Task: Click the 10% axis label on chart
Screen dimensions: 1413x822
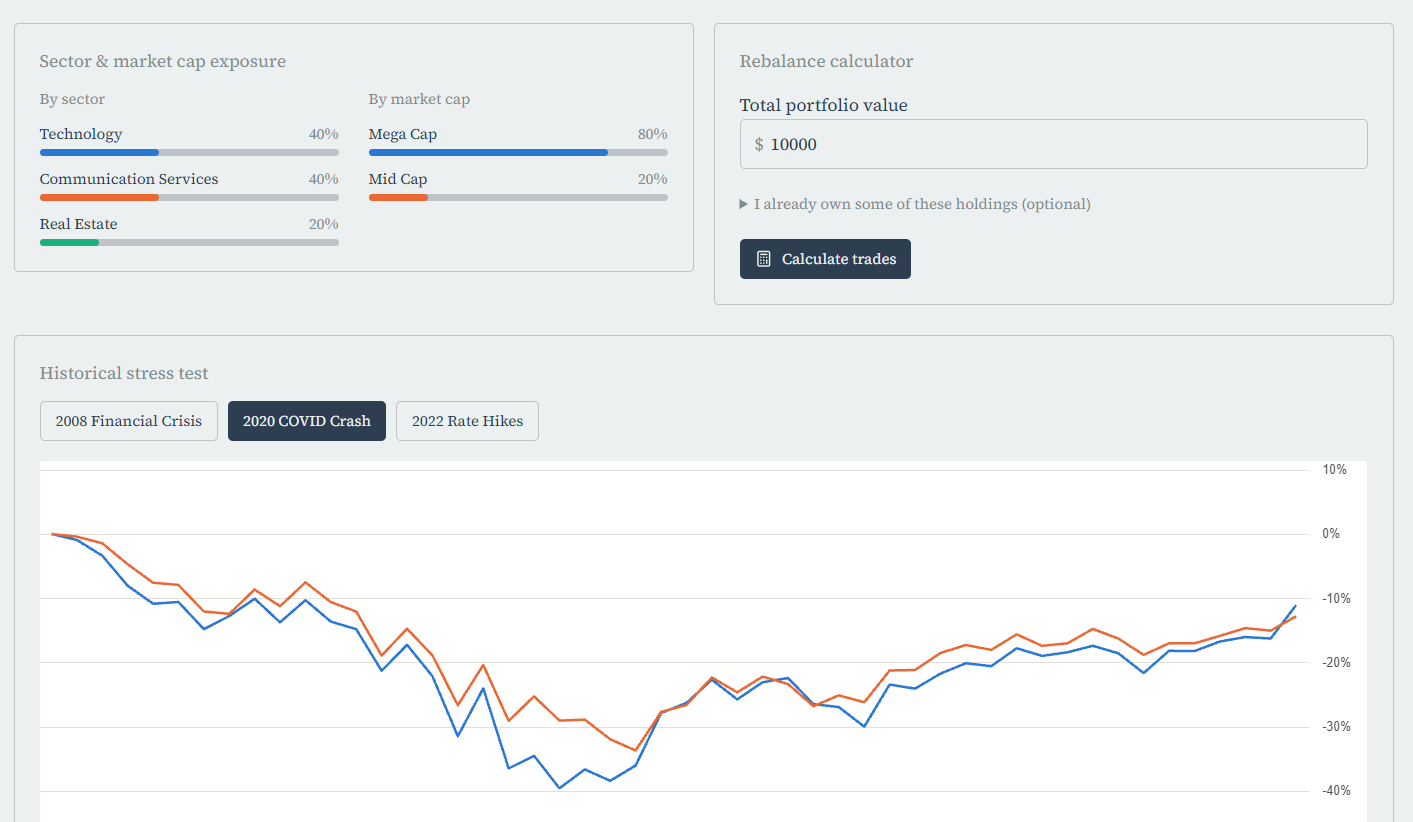Action: (x=1335, y=470)
